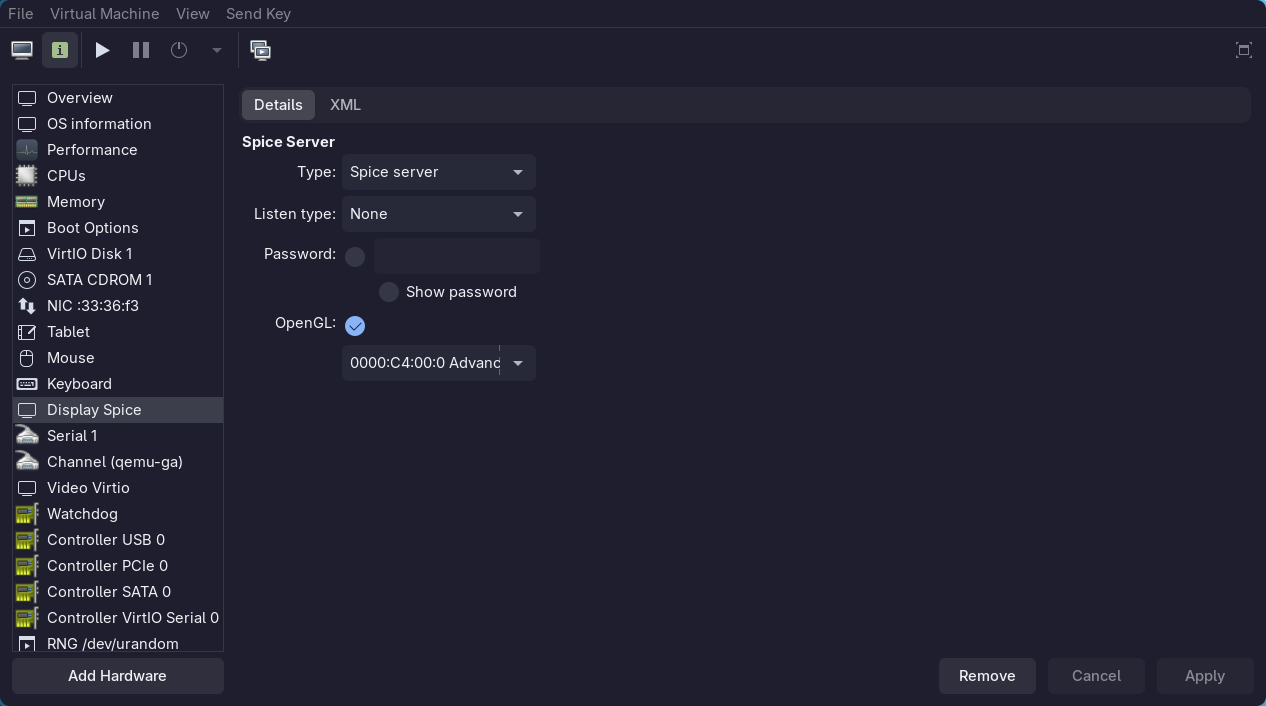This screenshot has height=706, width=1266.
Task: Open the Virtual Machine menu
Action: (x=104, y=13)
